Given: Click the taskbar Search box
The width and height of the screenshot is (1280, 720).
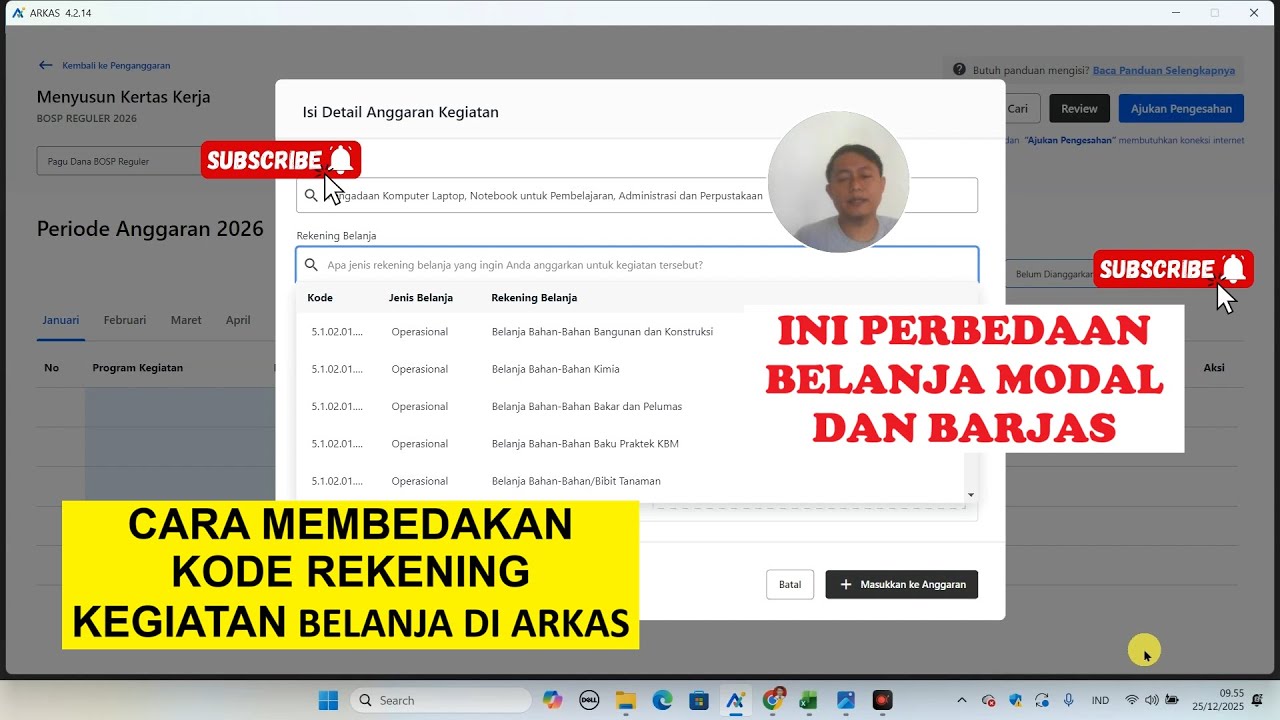Looking at the screenshot, I should pyautogui.click(x=441, y=700).
